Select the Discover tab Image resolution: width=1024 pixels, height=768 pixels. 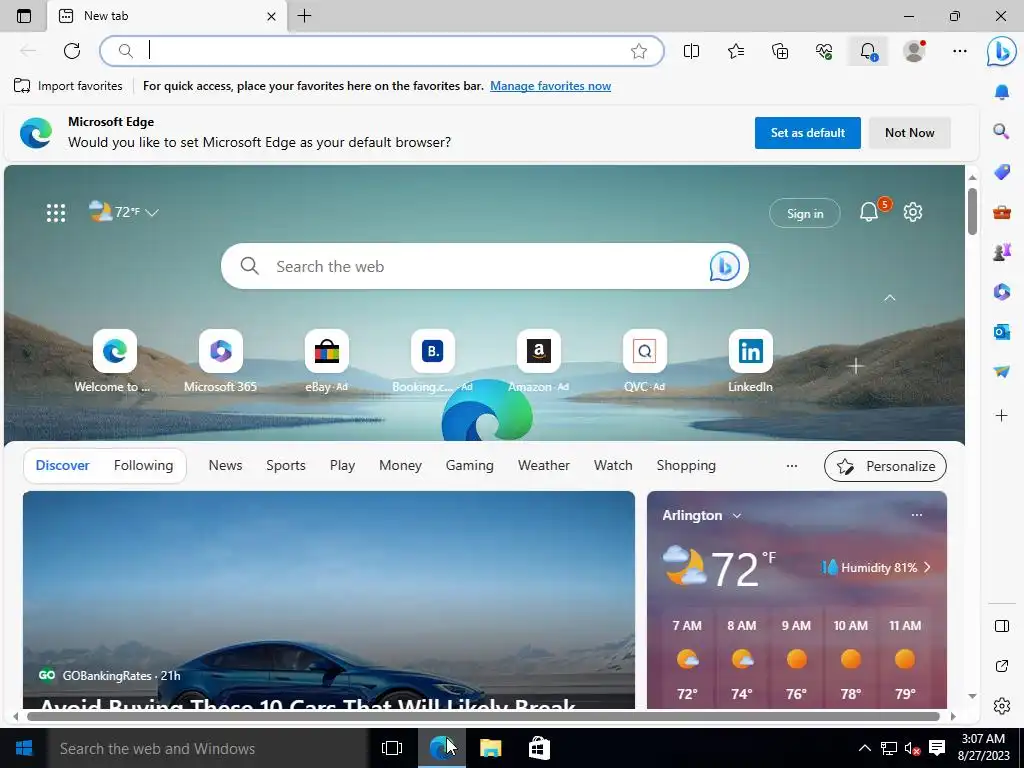(63, 466)
